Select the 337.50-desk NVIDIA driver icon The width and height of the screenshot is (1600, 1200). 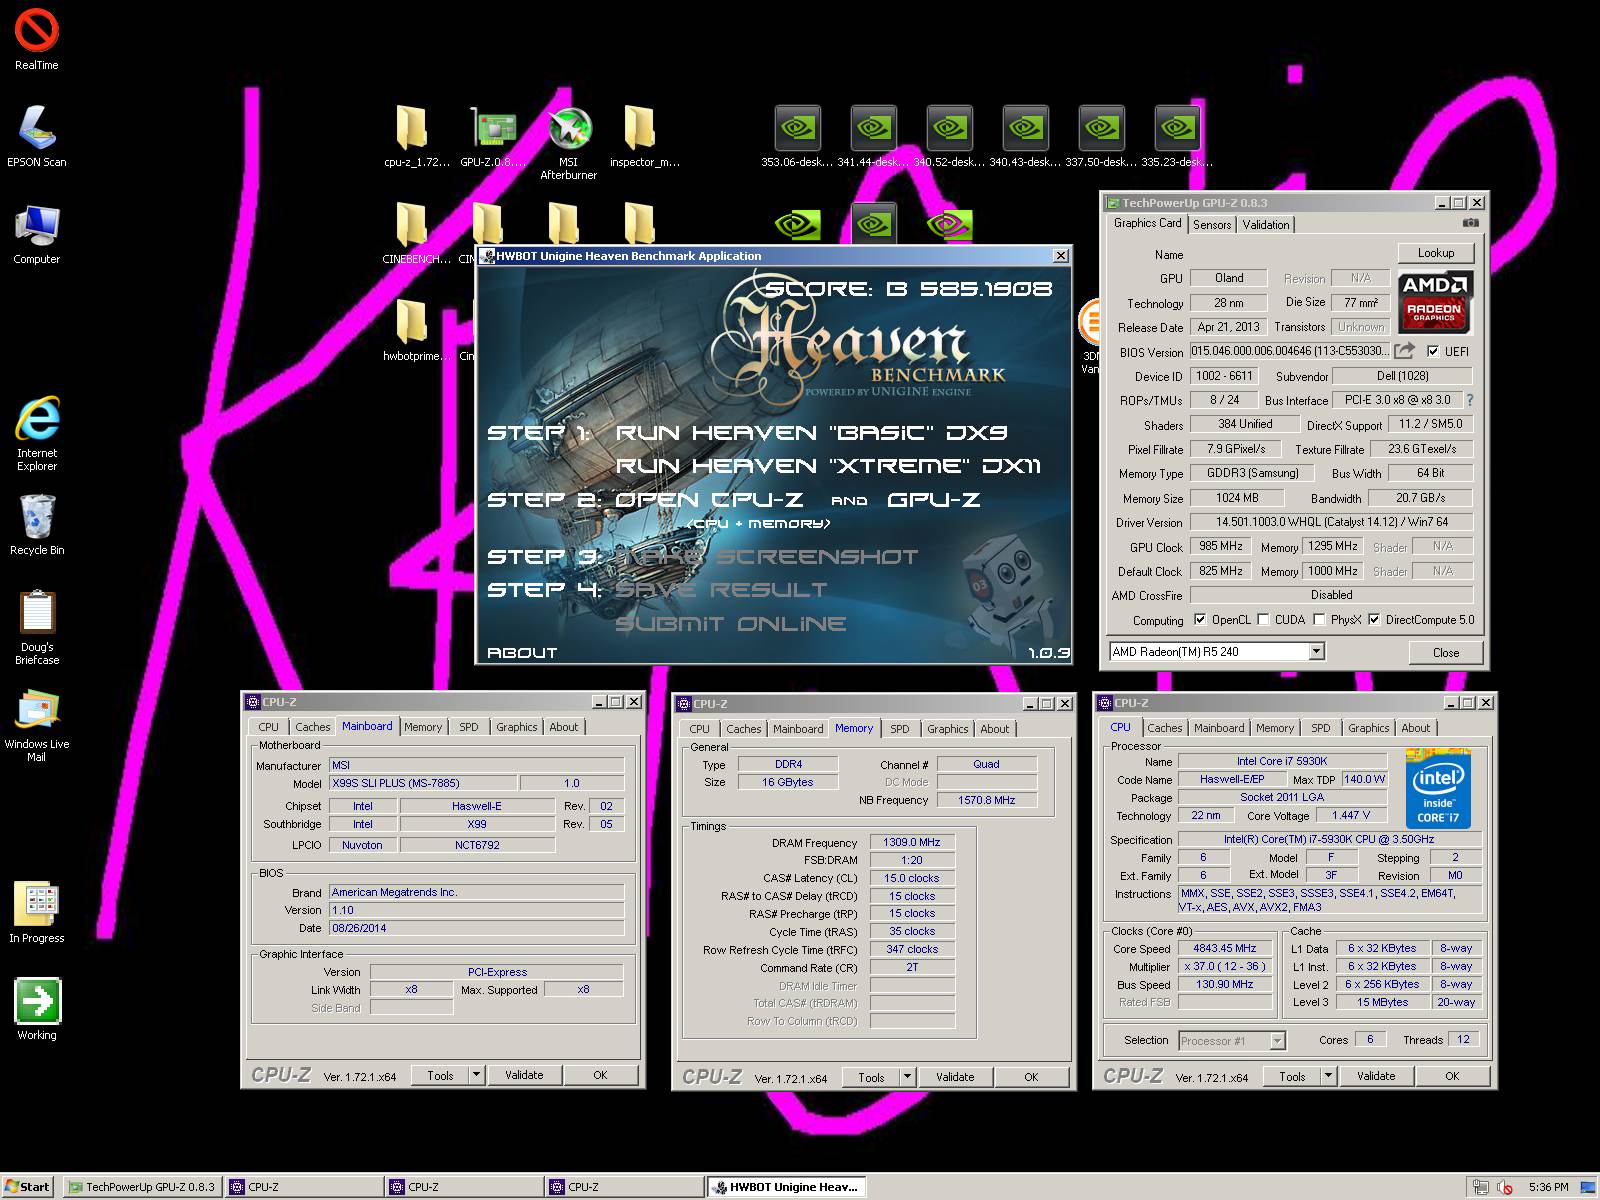point(1101,136)
